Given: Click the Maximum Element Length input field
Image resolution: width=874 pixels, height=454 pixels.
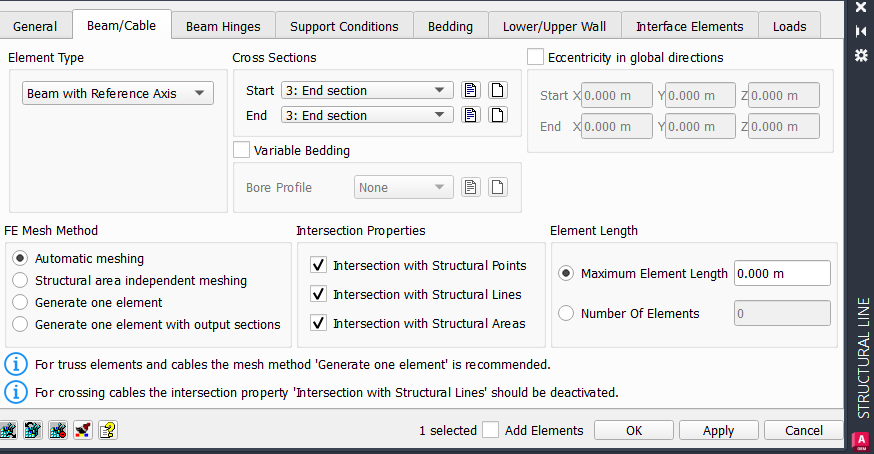Looking at the screenshot, I should pyautogui.click(x=782, y=273).
